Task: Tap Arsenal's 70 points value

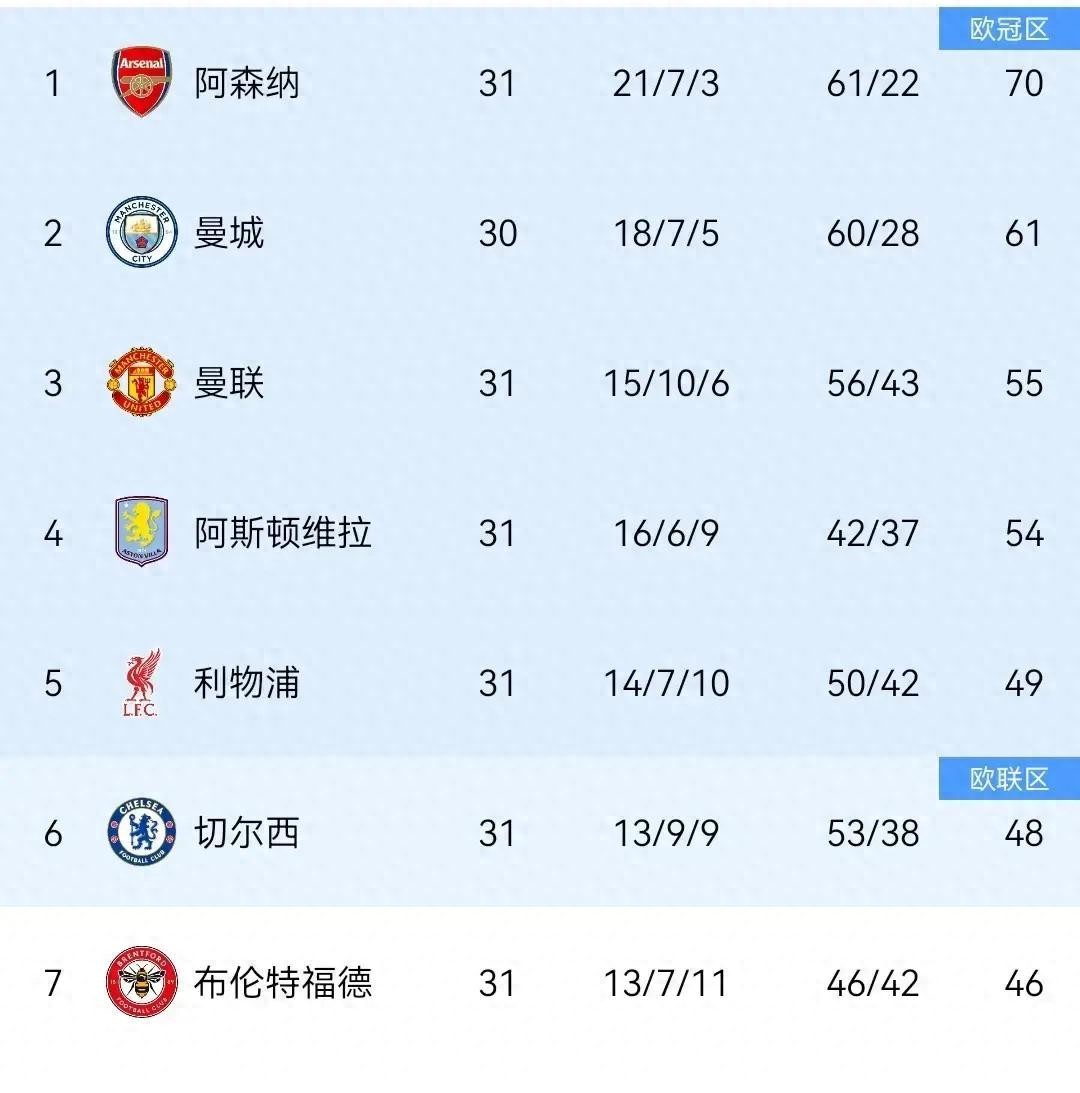Action: [x=1024, y=83]
